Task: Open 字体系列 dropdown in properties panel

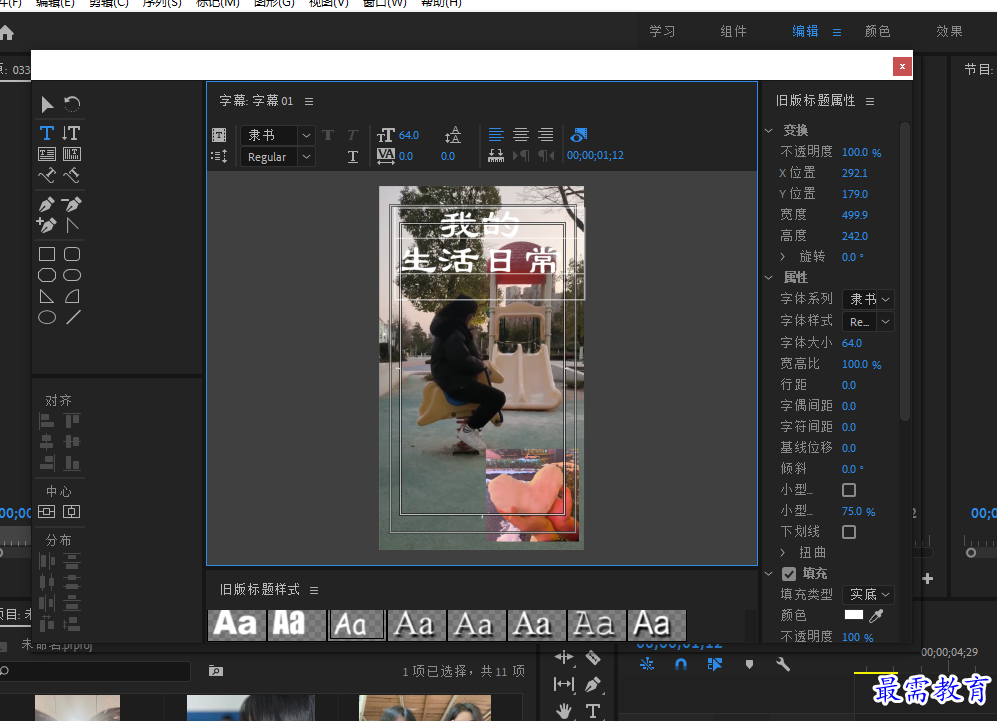Action: 869,299
